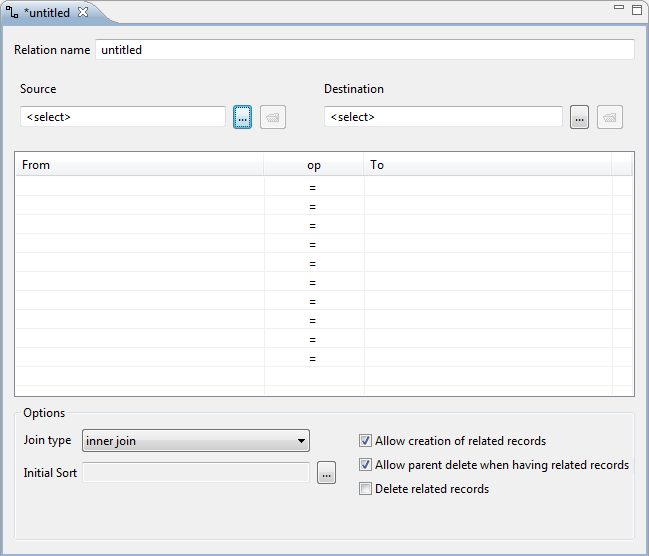649x556 pixels.
Task: Open Source table browse button
Action: tap(242, 117)
